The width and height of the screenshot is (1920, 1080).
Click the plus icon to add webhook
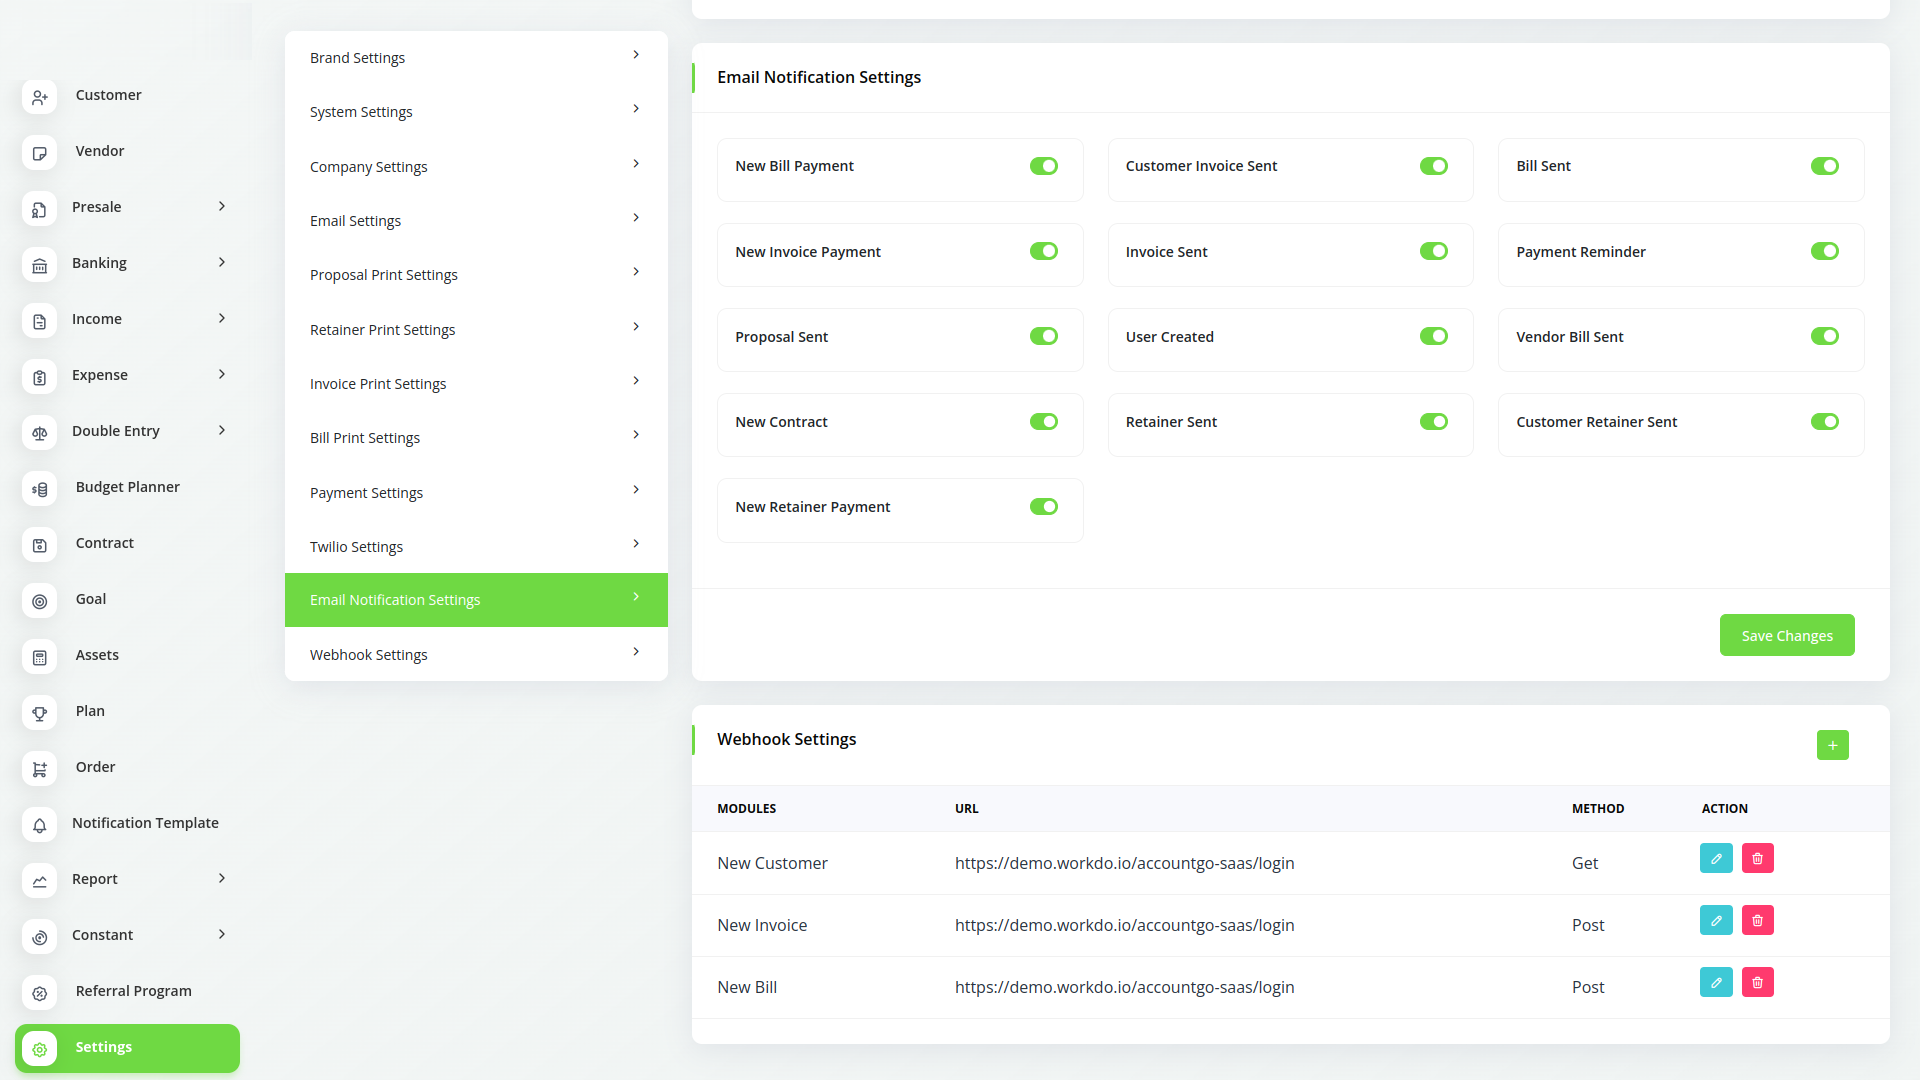[x=1832, y=745]
